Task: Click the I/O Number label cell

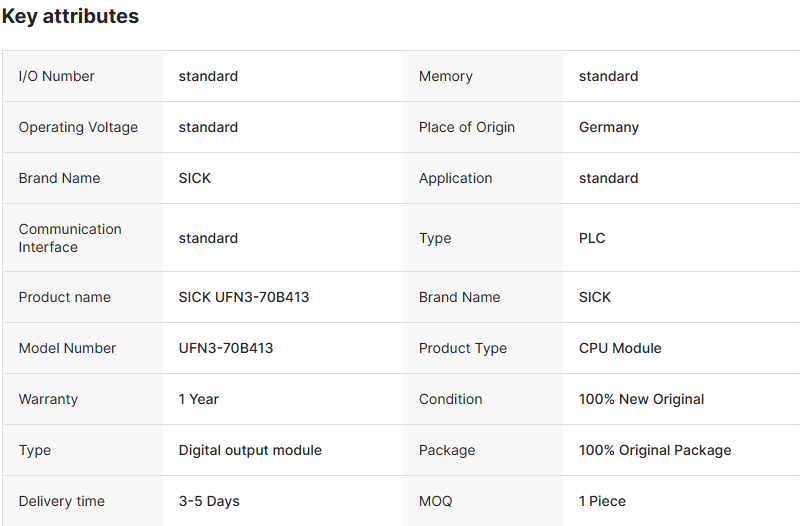Action: click(x=57, y=76)
